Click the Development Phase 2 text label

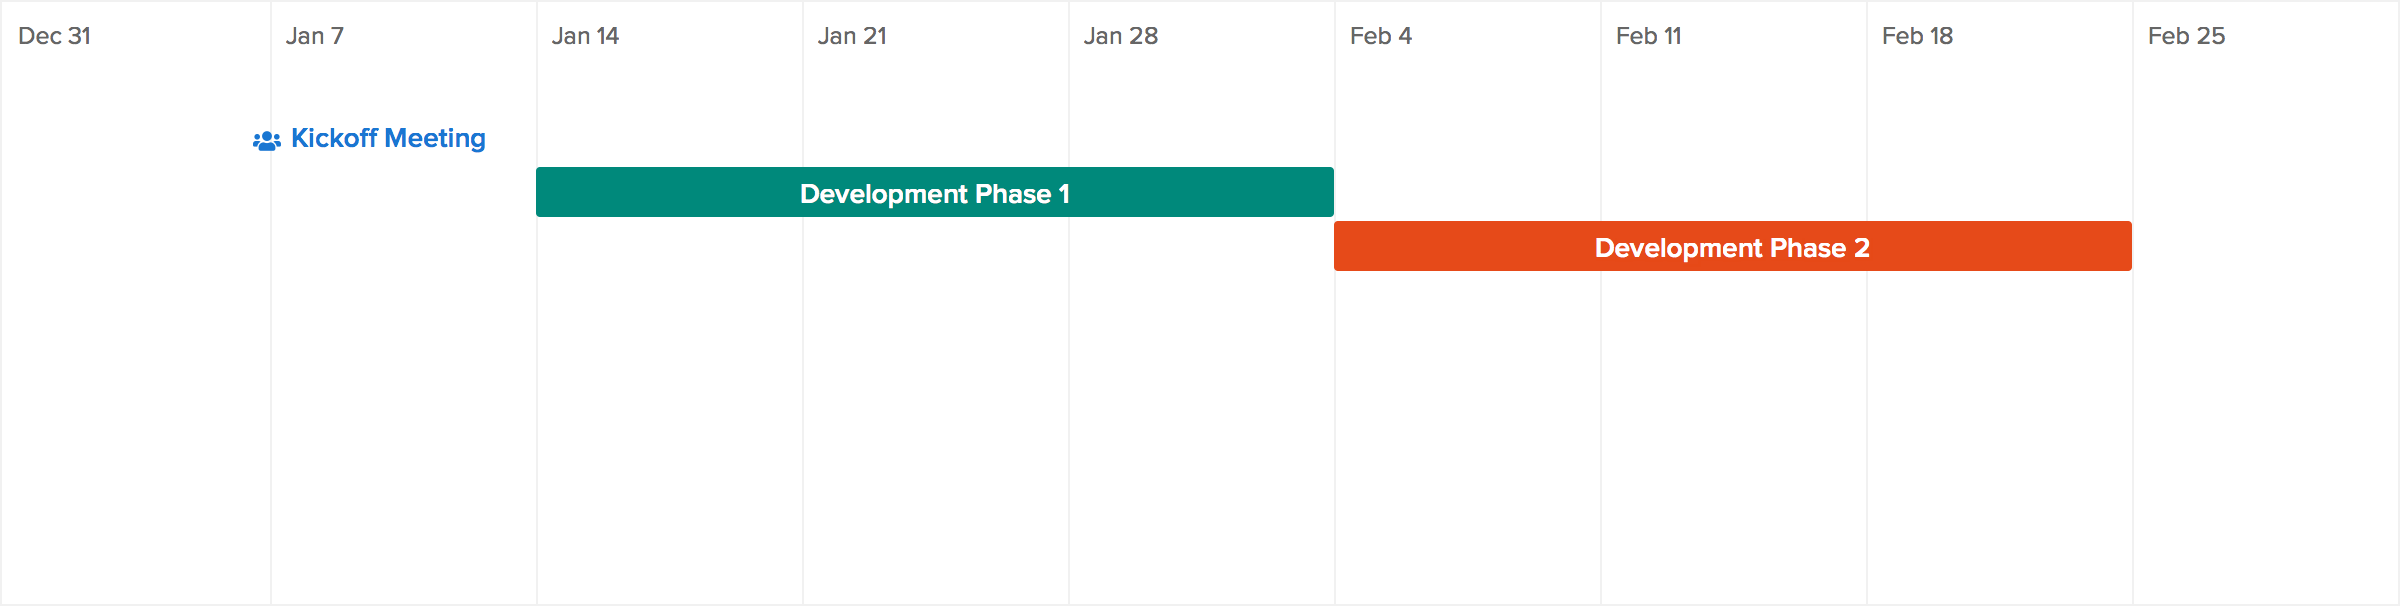1732,248
